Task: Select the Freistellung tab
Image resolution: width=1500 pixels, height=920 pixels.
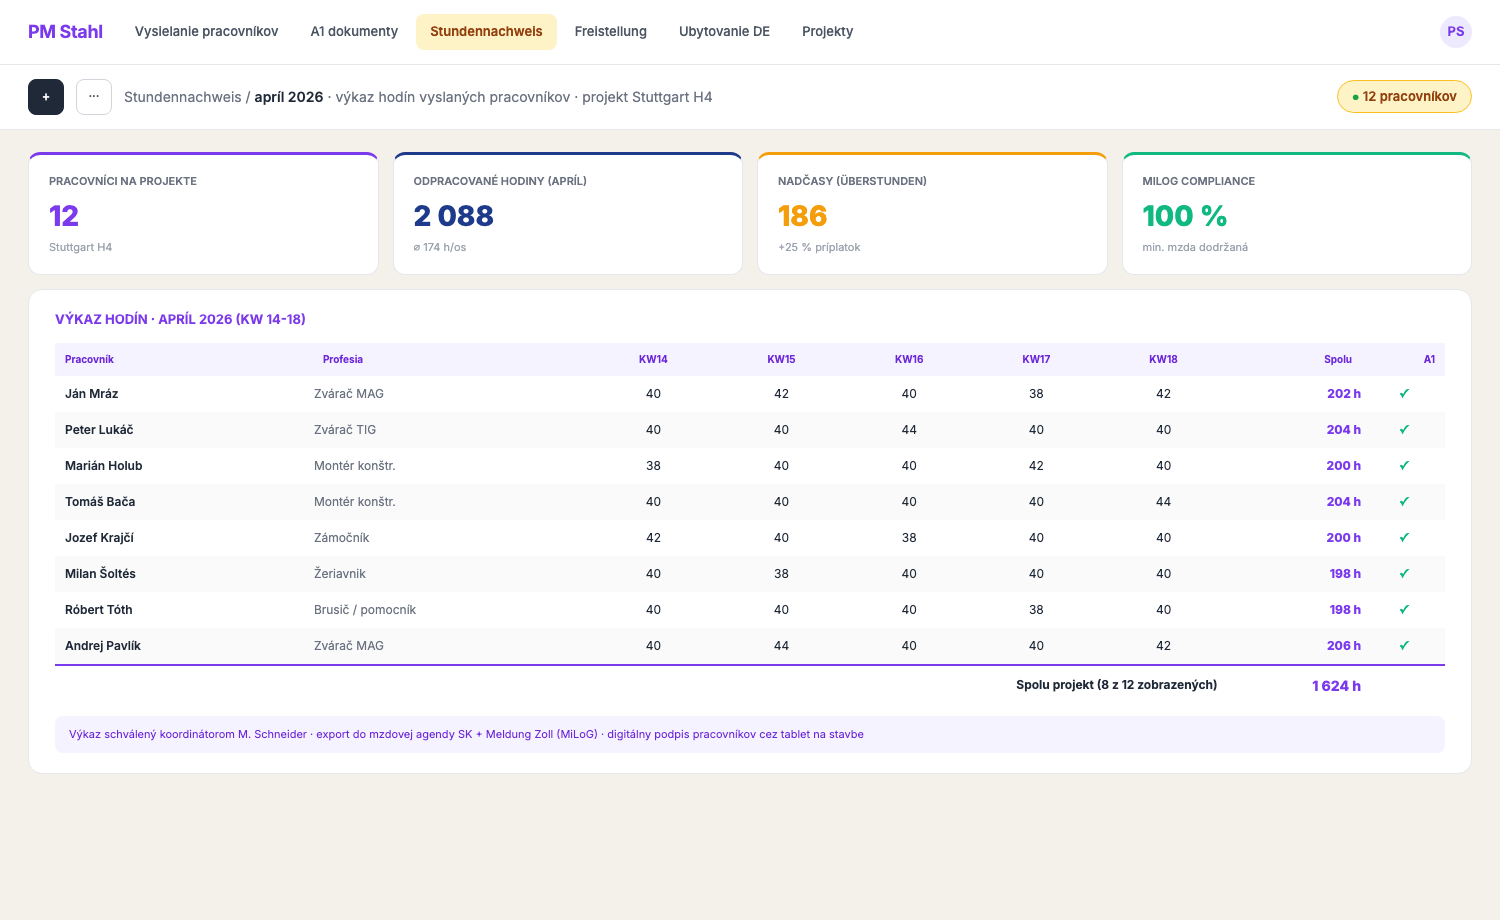Action: coord(611,32)
